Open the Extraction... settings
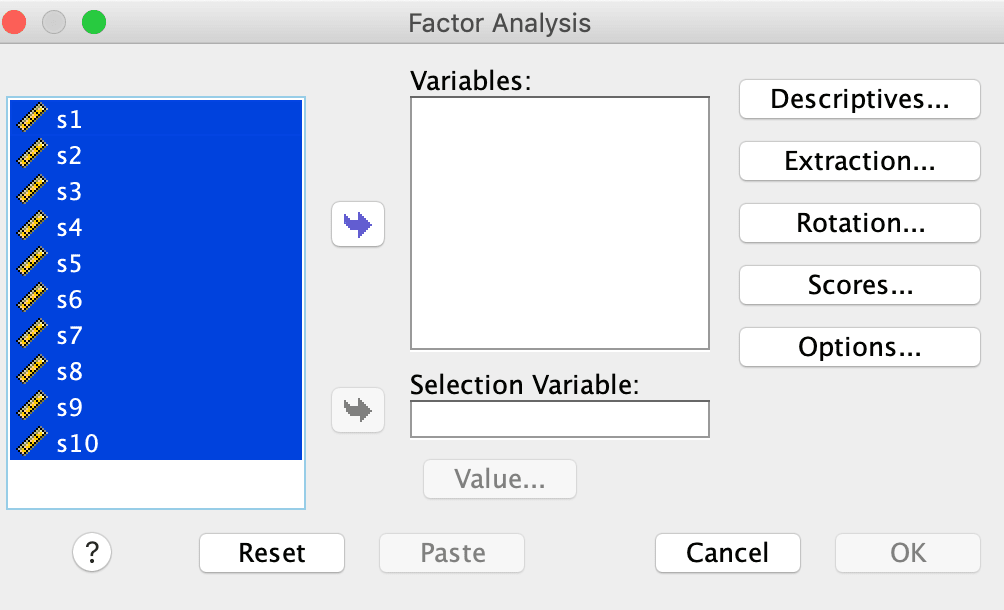 point(859,161)
